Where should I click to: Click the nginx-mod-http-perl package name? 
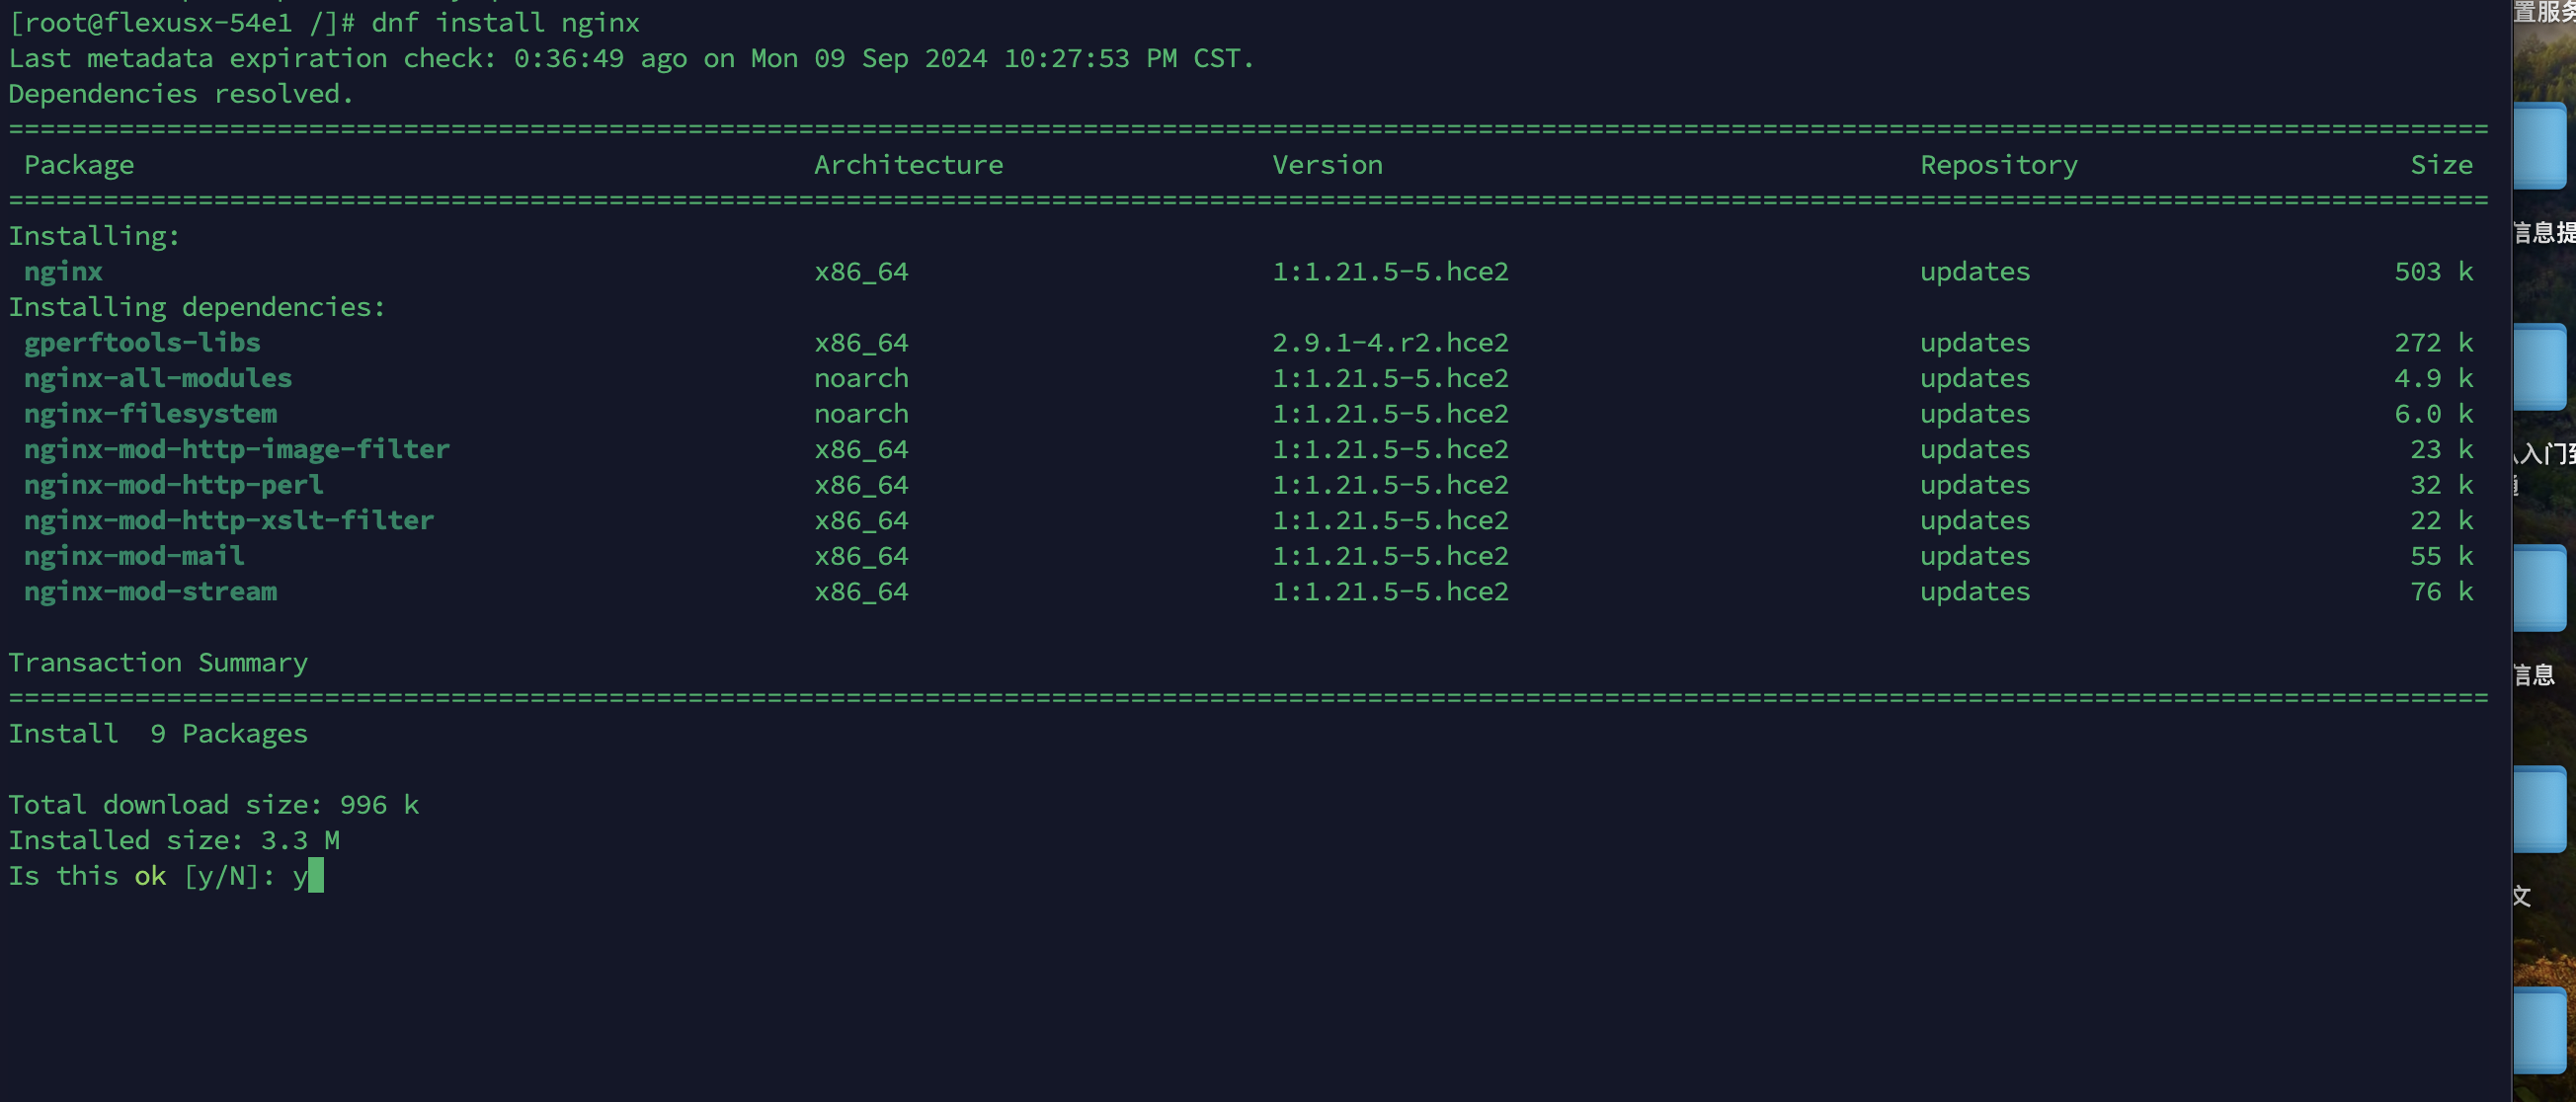pyautogui.click(x=174, y=485)
